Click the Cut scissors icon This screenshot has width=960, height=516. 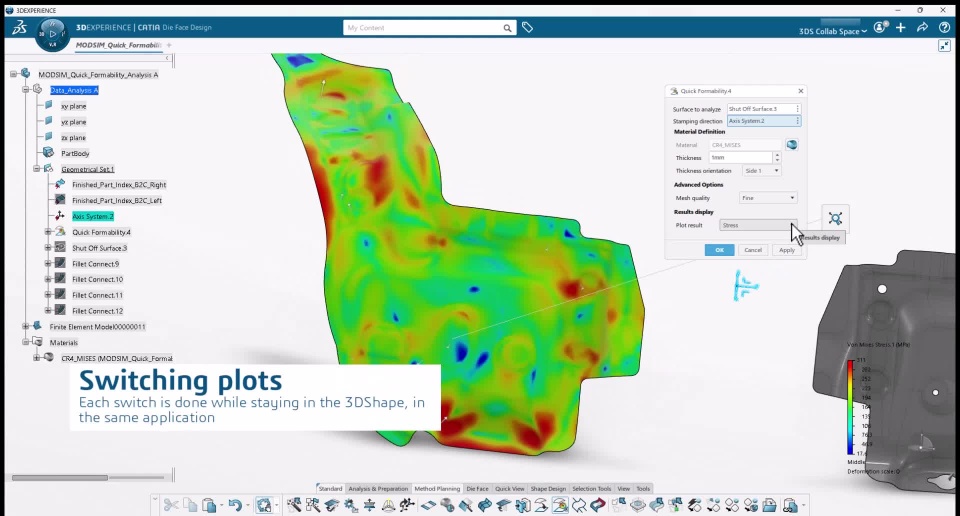171,505
